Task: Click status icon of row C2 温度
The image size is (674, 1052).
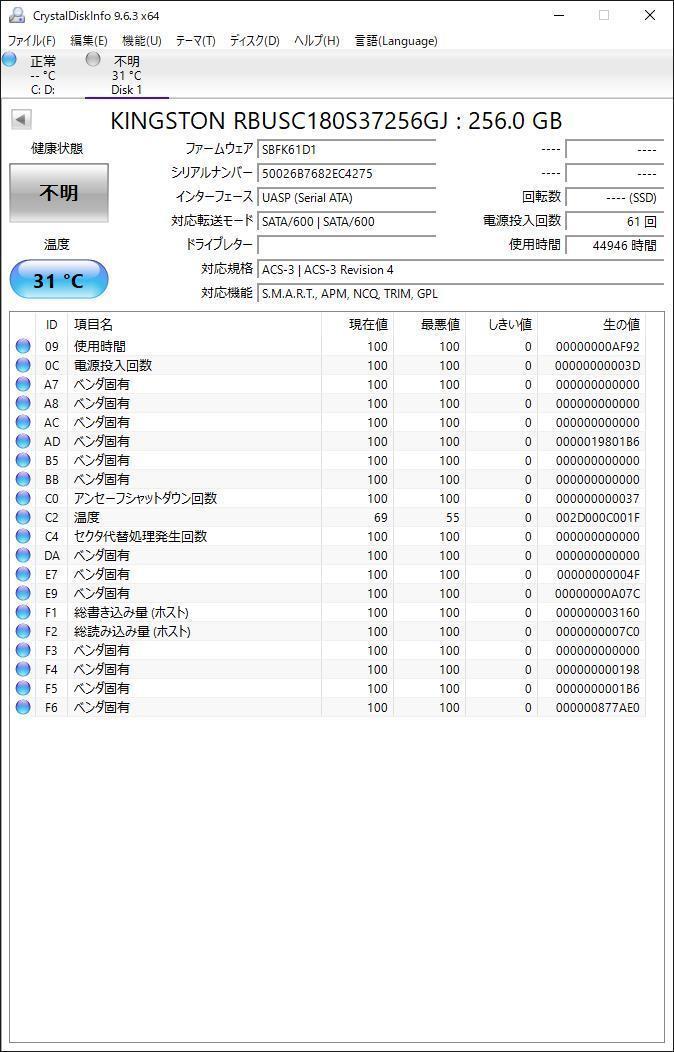Action: click(x=23, y=517)
